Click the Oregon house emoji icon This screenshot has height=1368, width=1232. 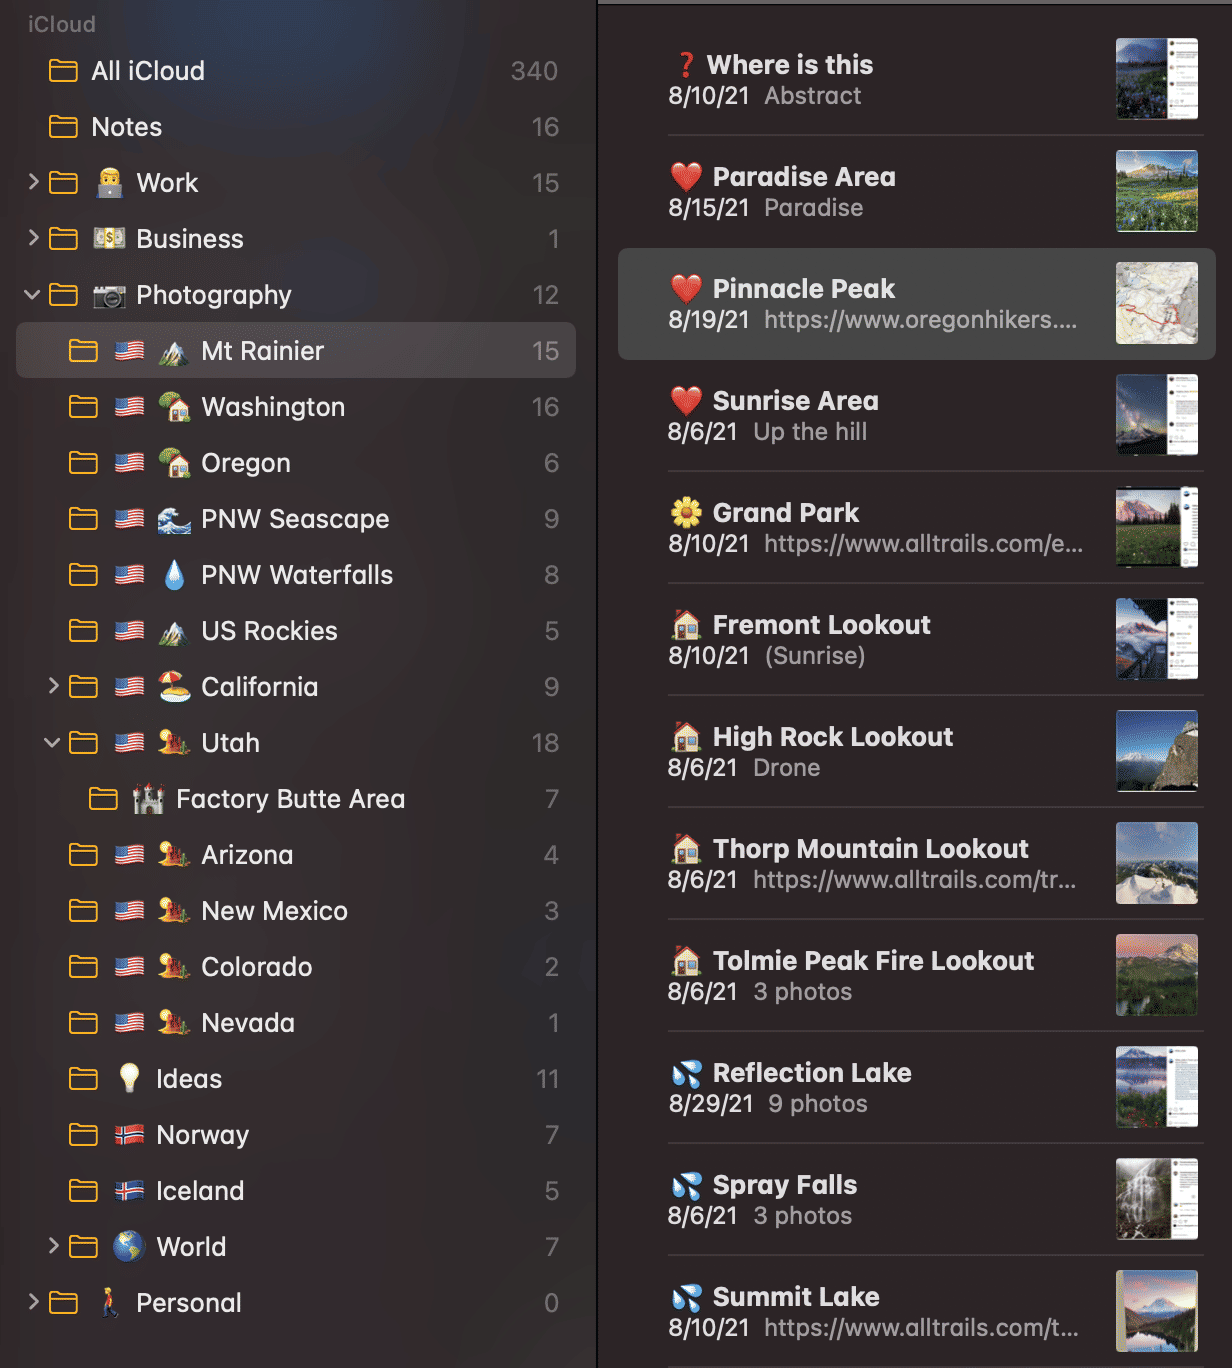[x=174, y=463]
